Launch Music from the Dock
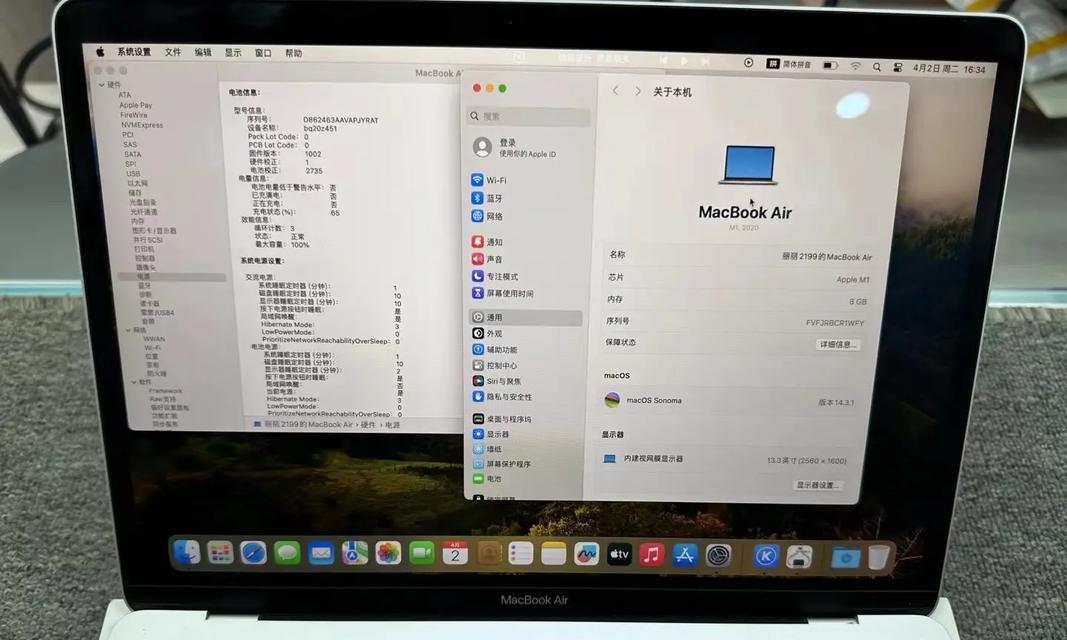Image resolution: width=1067 pixels, height=640 pixels. (x=651, y=555)
